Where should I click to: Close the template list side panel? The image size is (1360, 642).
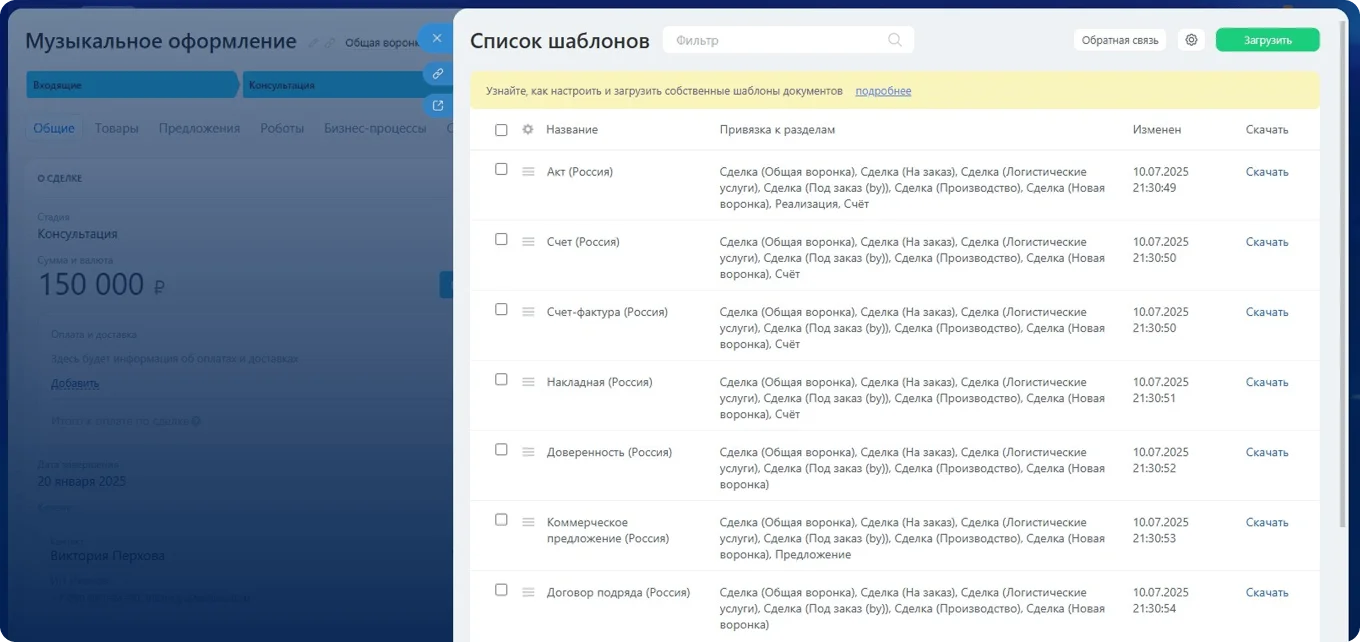pos(437,38)
